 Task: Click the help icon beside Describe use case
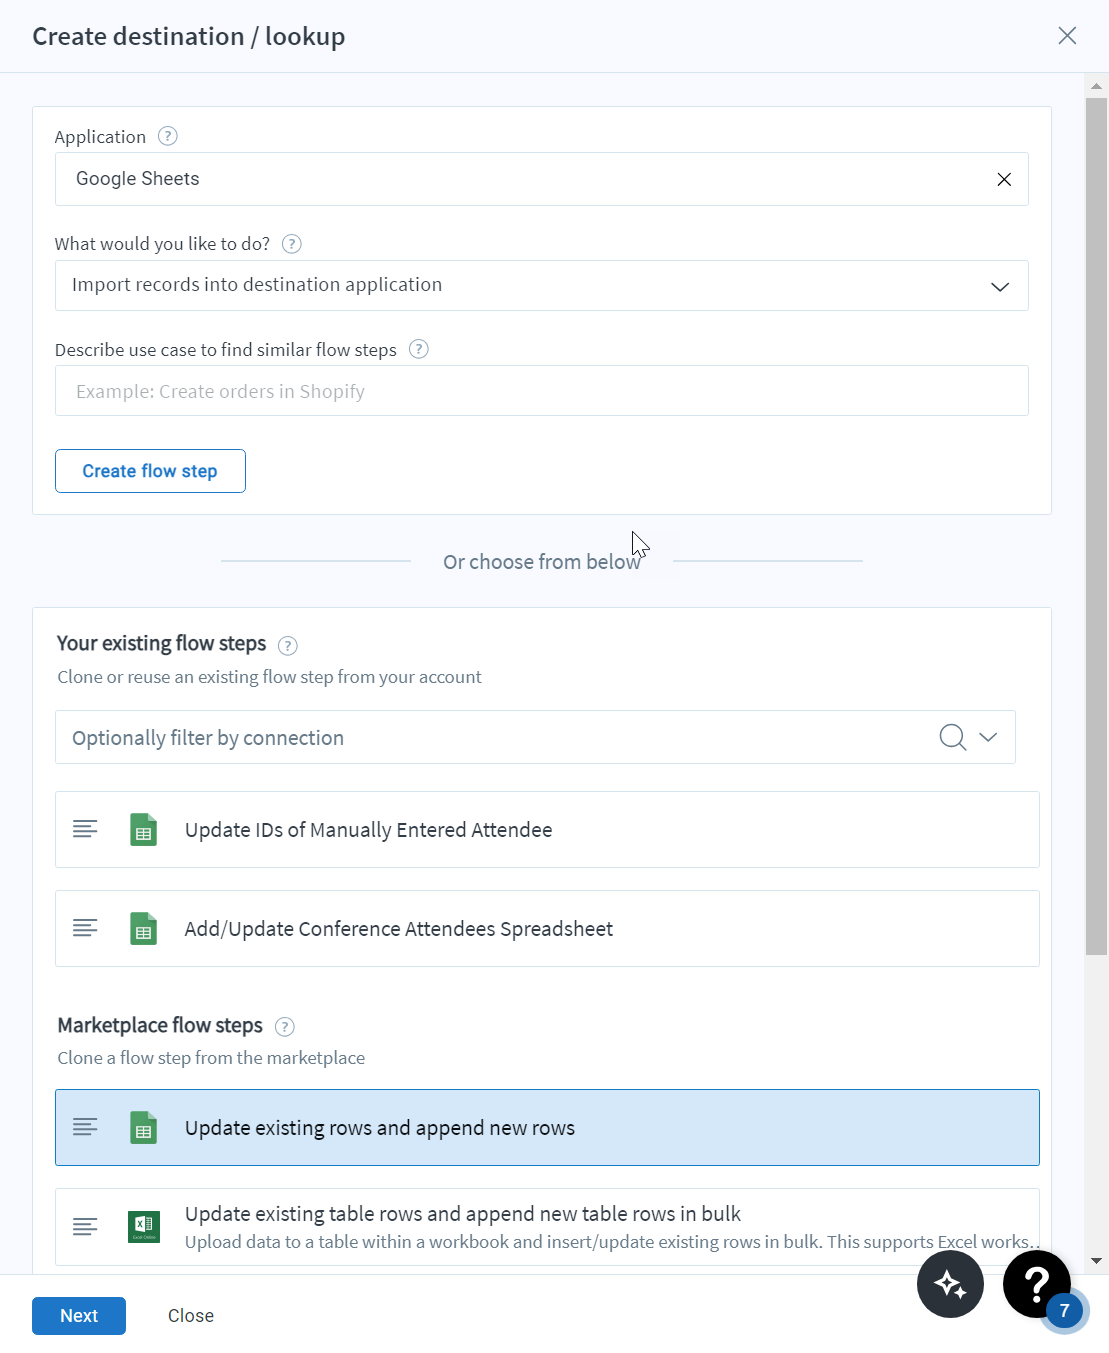click(419, 349)
